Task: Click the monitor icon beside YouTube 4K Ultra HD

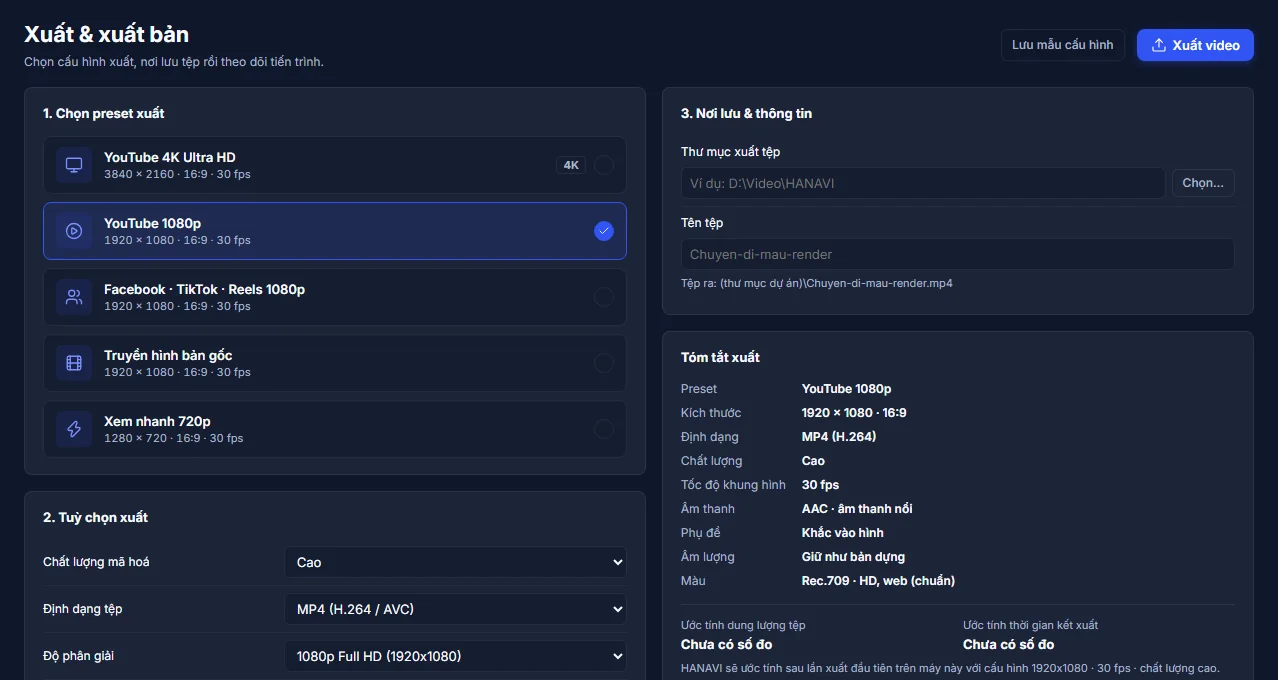Action: 74,165
